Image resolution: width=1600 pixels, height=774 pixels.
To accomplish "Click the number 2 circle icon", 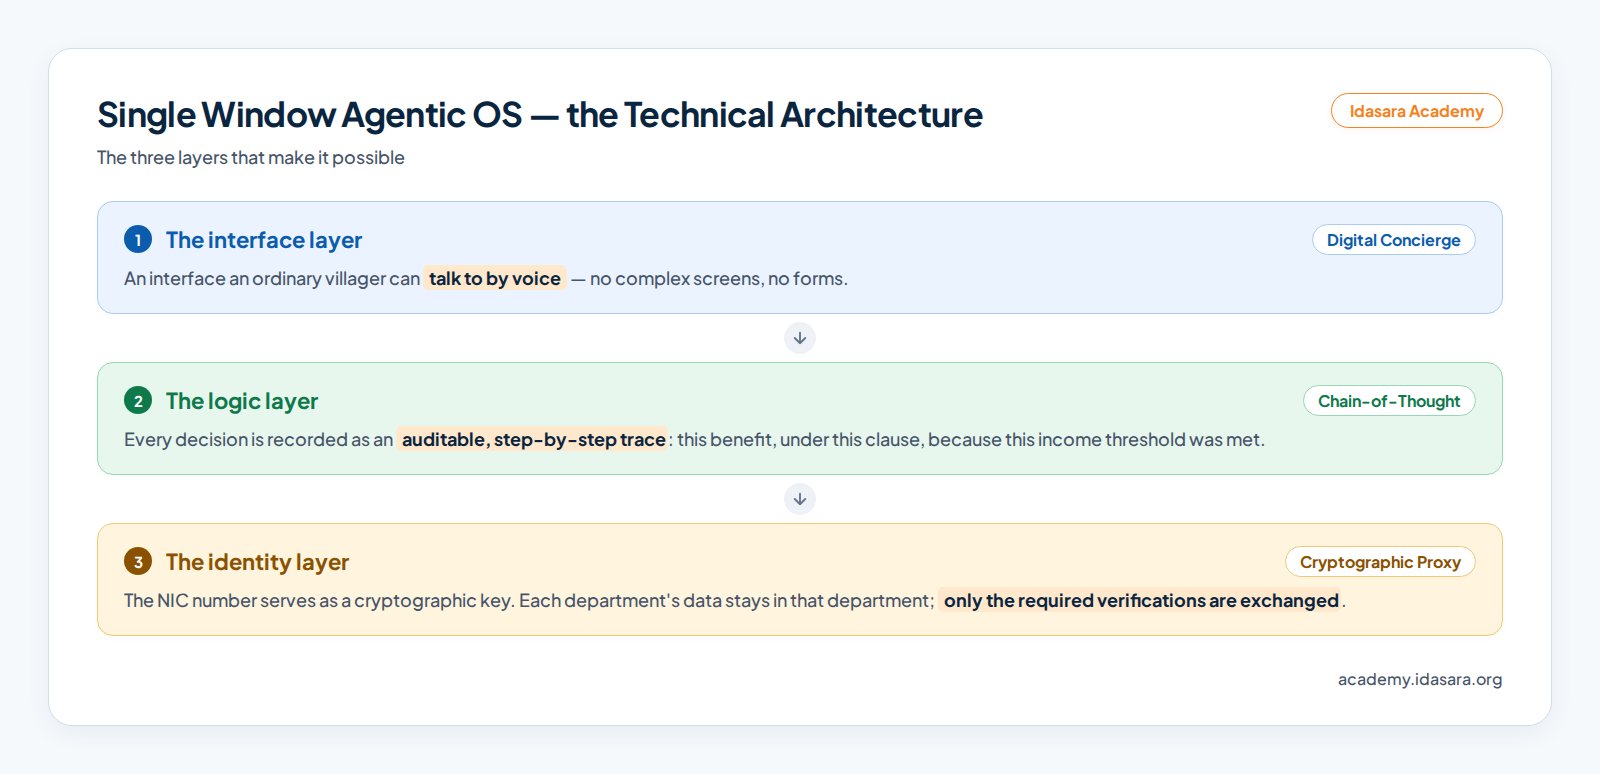I will (138, 401).
